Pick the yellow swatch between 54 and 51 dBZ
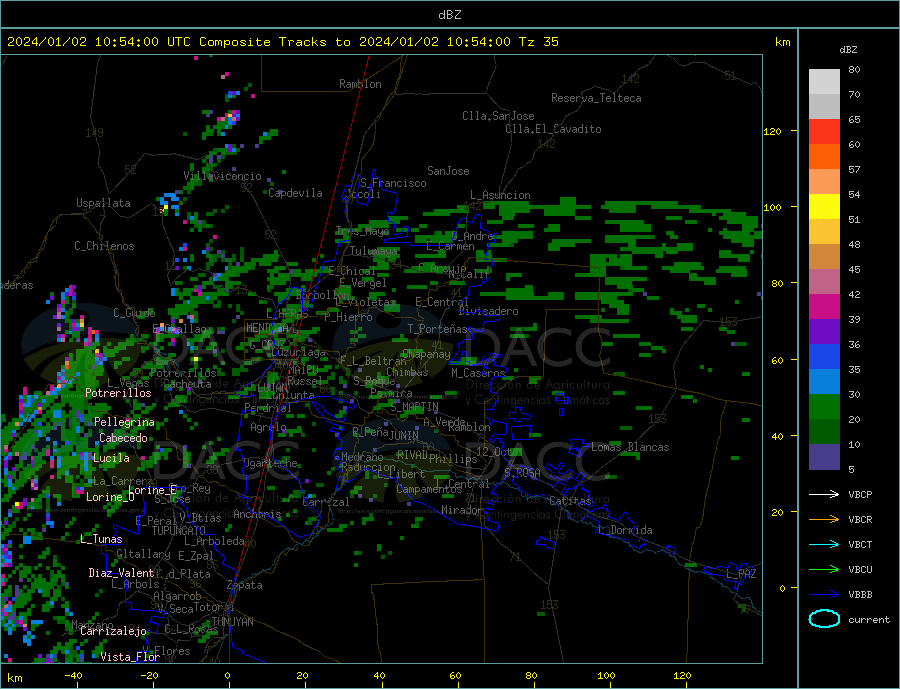Screen dimensions: 900x689 (x=824, y=207)
